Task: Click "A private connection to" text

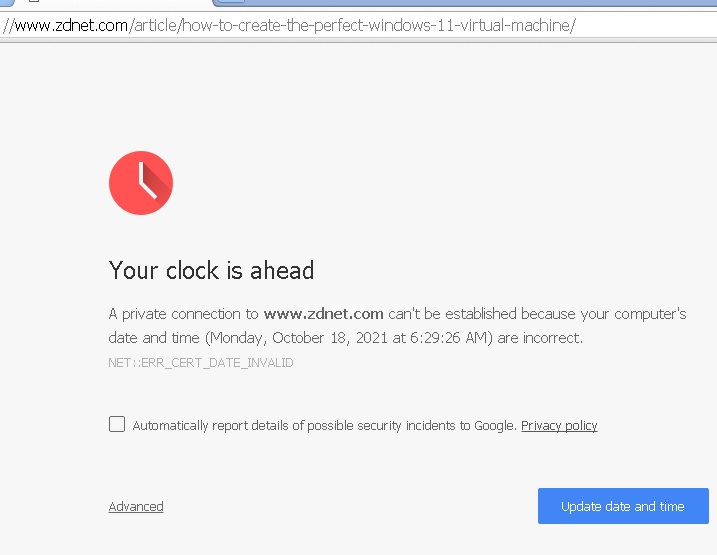Action: click(x=183, y=314)
